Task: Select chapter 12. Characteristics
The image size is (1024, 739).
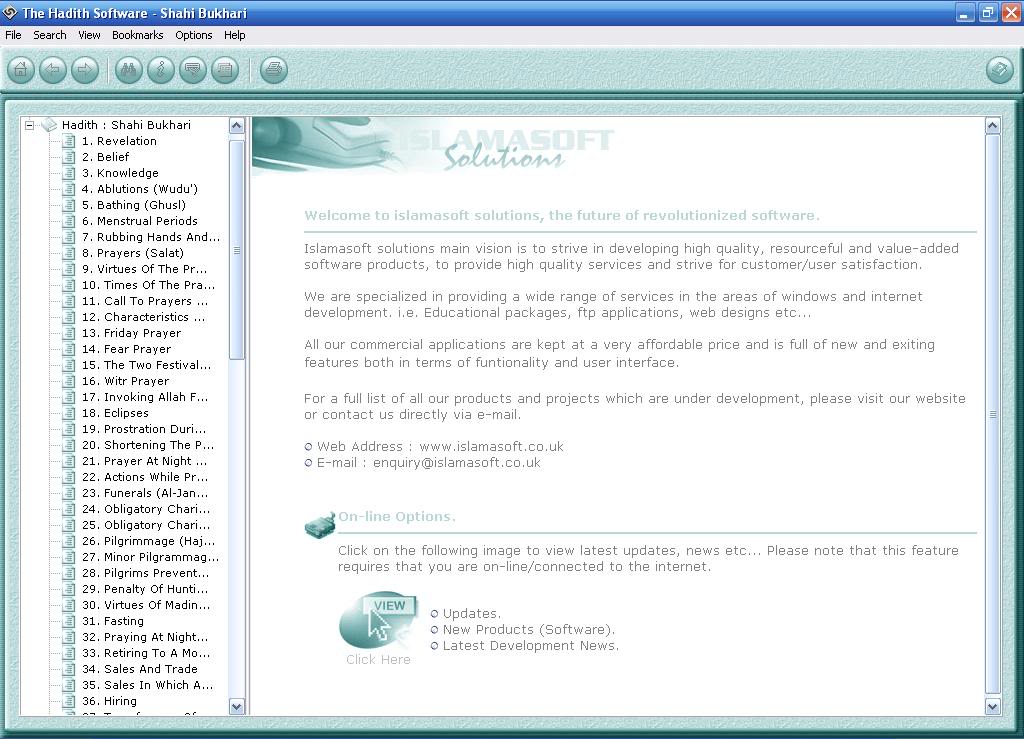Action: pos(144,317)
